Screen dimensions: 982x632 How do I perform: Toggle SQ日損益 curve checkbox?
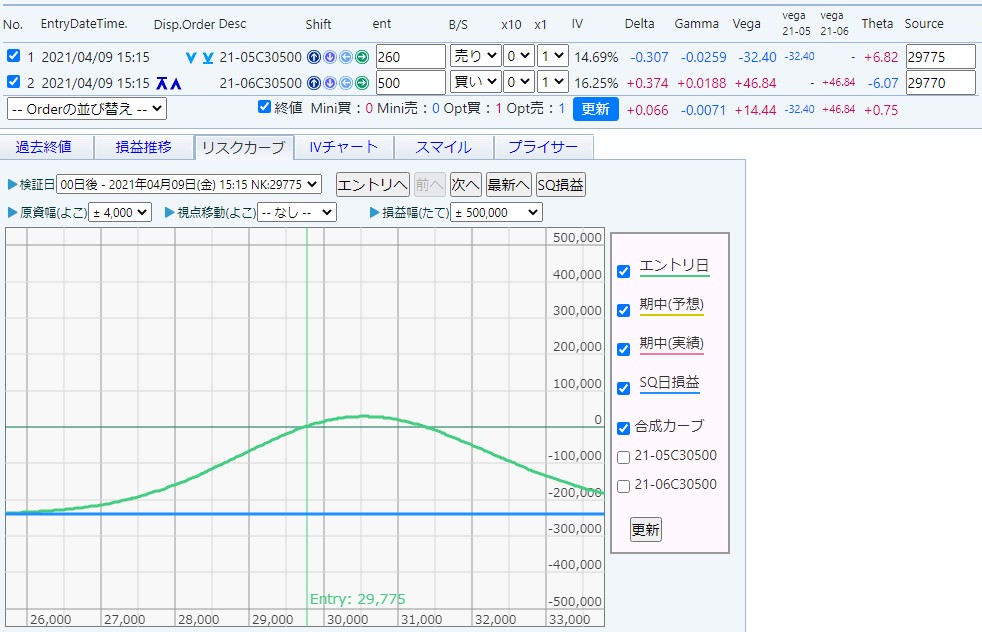coord(623,388)
